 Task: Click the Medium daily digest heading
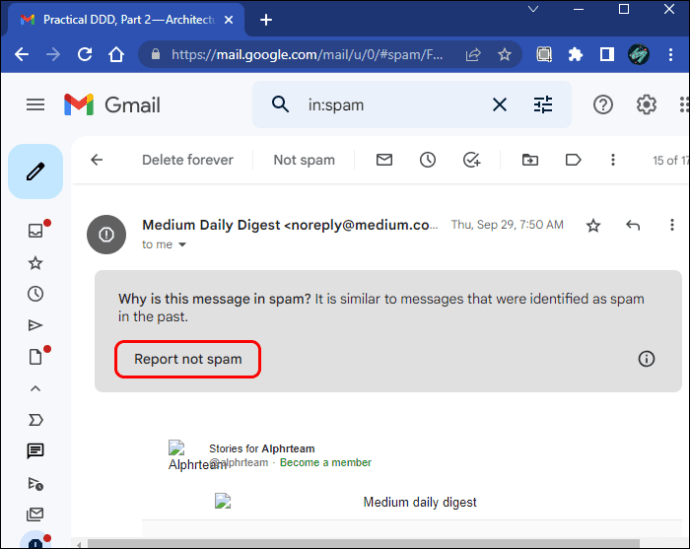tap(419, 502)
